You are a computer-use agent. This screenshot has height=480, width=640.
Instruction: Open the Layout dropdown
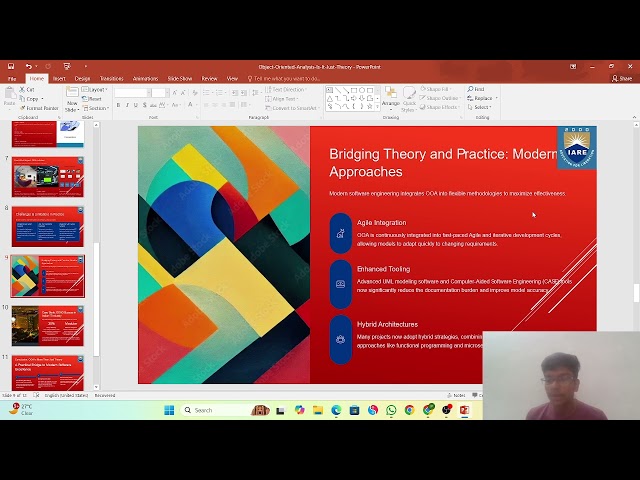click(x=95, y=89)
